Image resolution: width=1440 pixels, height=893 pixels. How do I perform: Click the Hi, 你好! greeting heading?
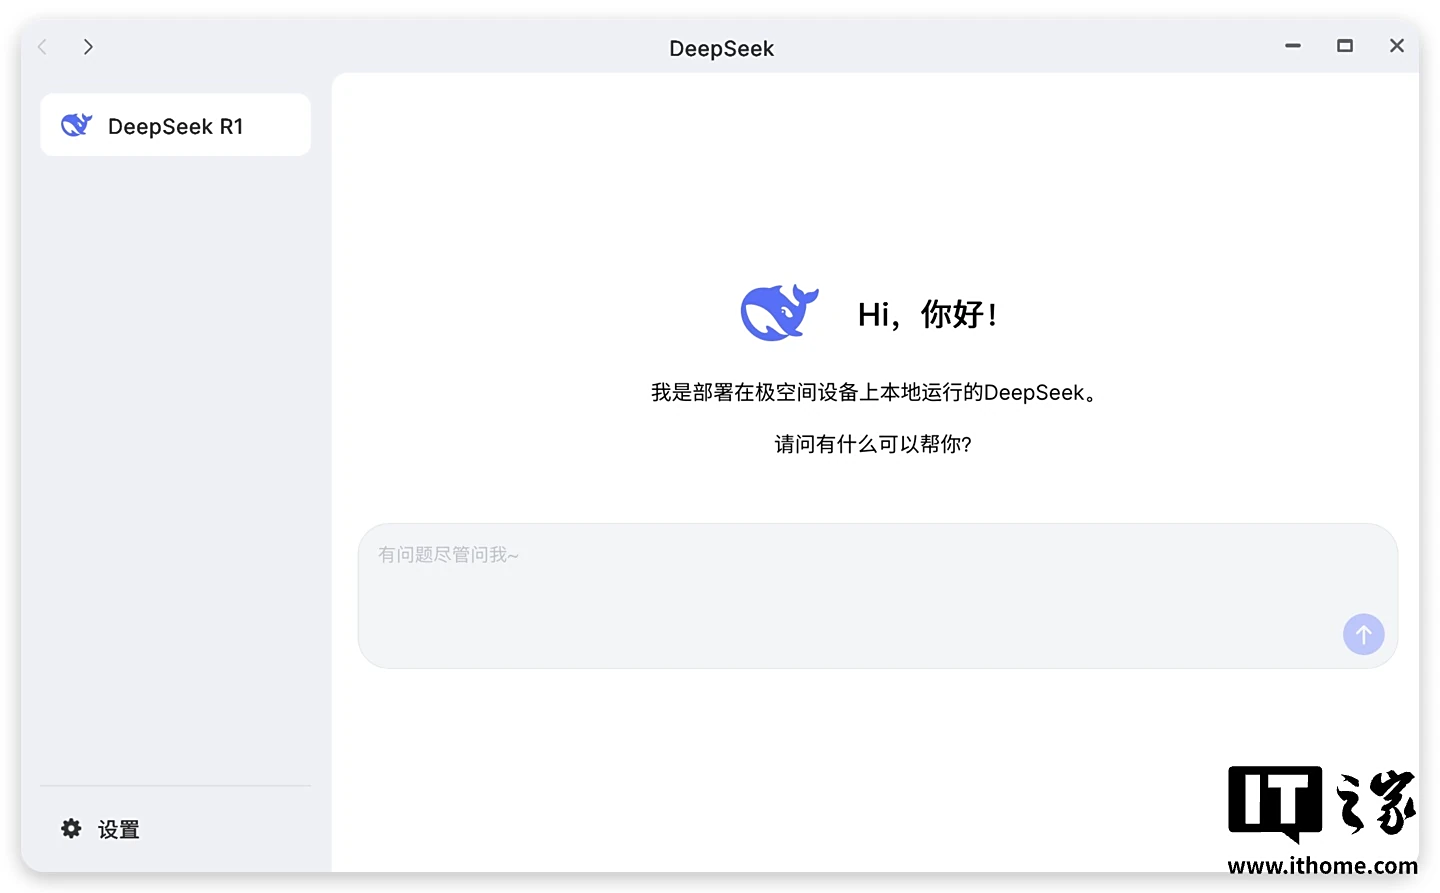click(927, 314)
